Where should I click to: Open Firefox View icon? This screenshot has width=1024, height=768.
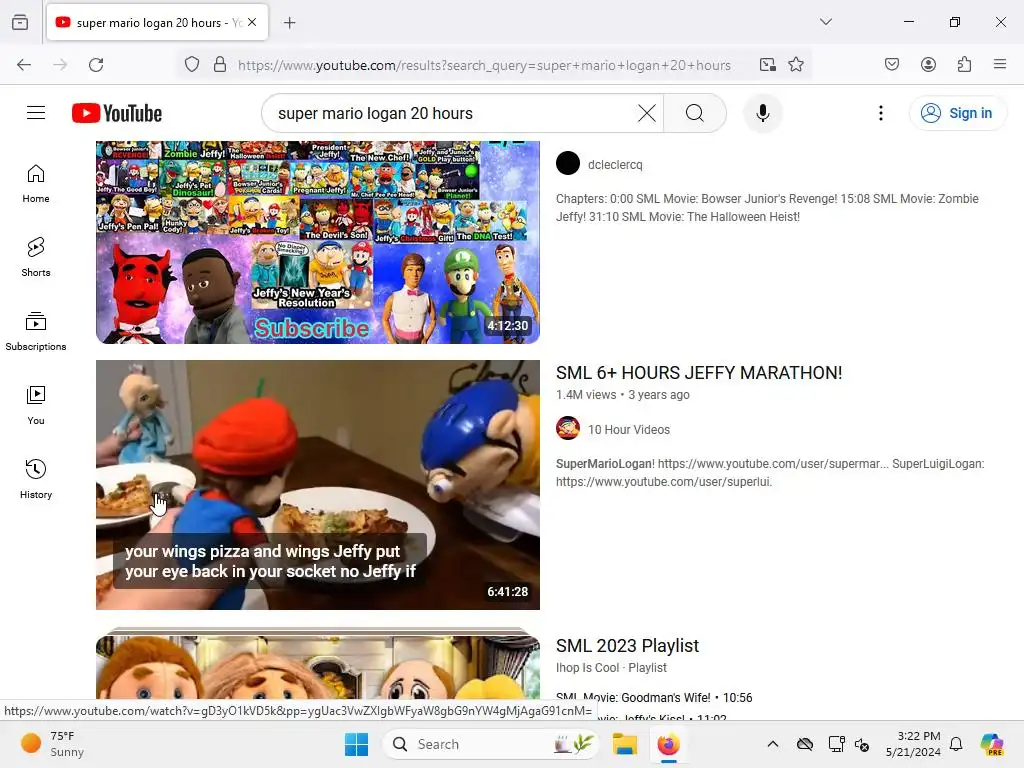[x=20, y=22]
